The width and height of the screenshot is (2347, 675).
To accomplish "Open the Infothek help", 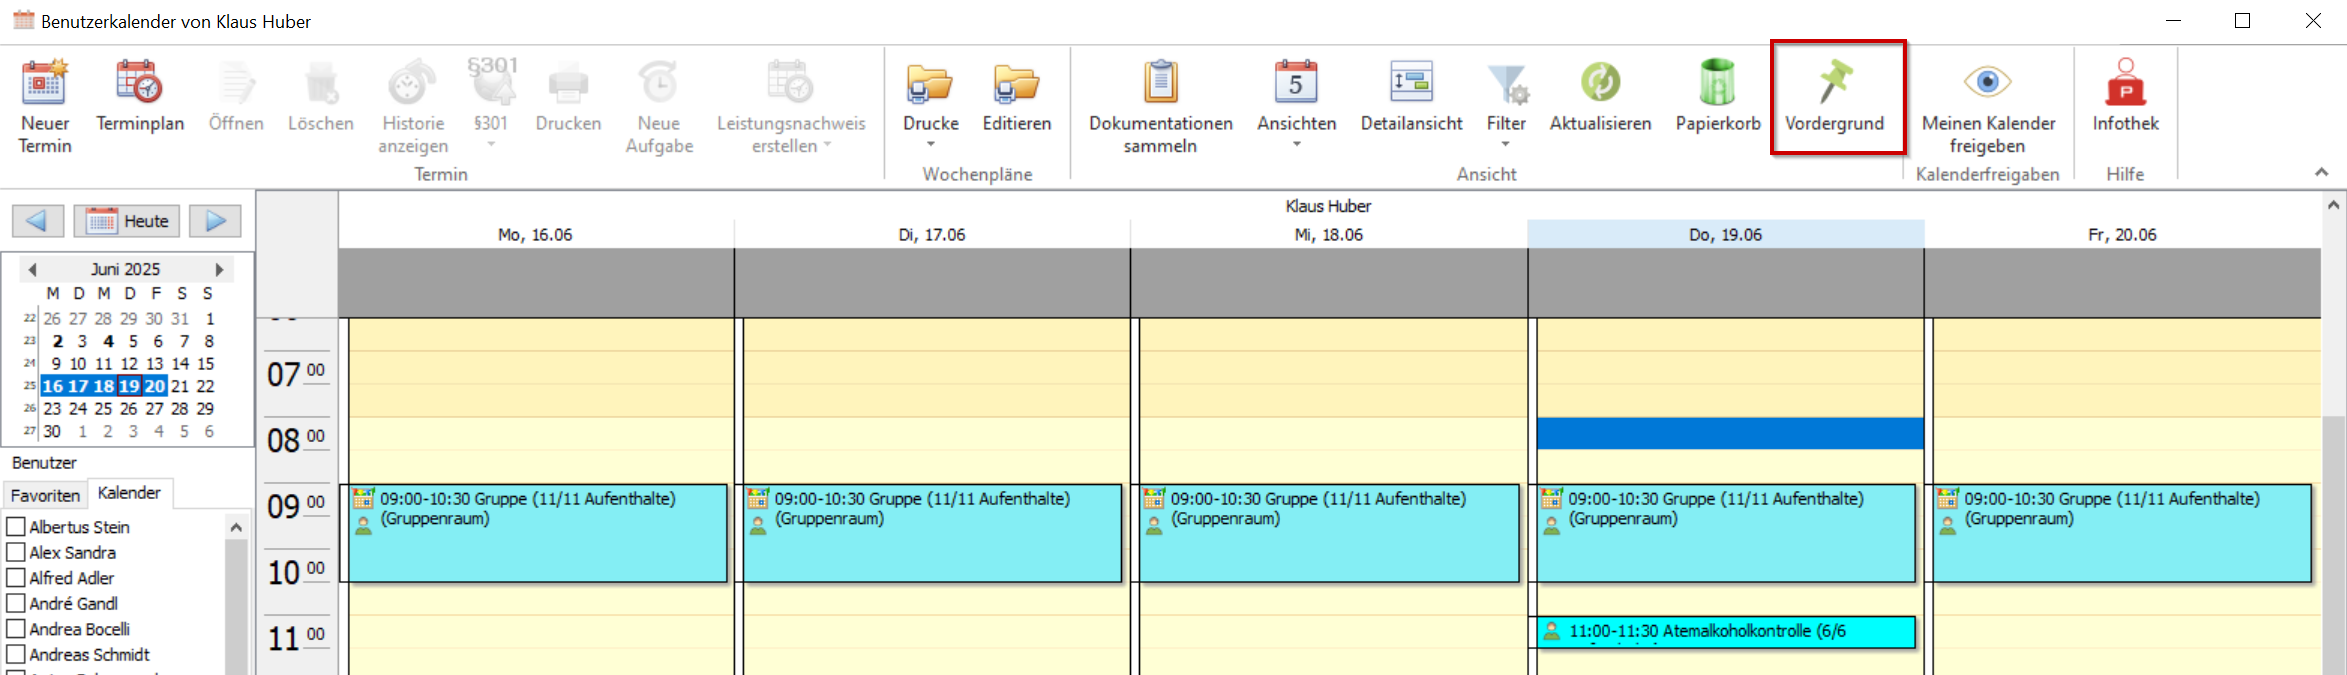I will 2125,84.
